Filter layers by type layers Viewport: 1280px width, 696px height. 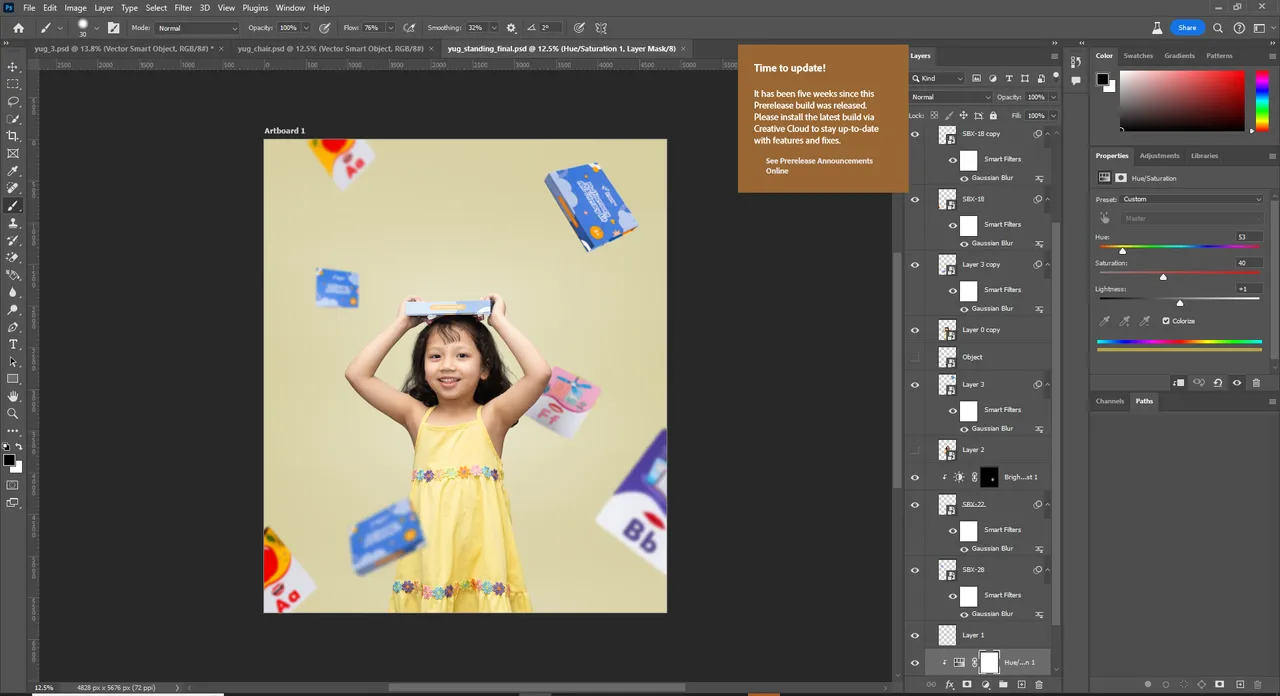point(1009,78)
